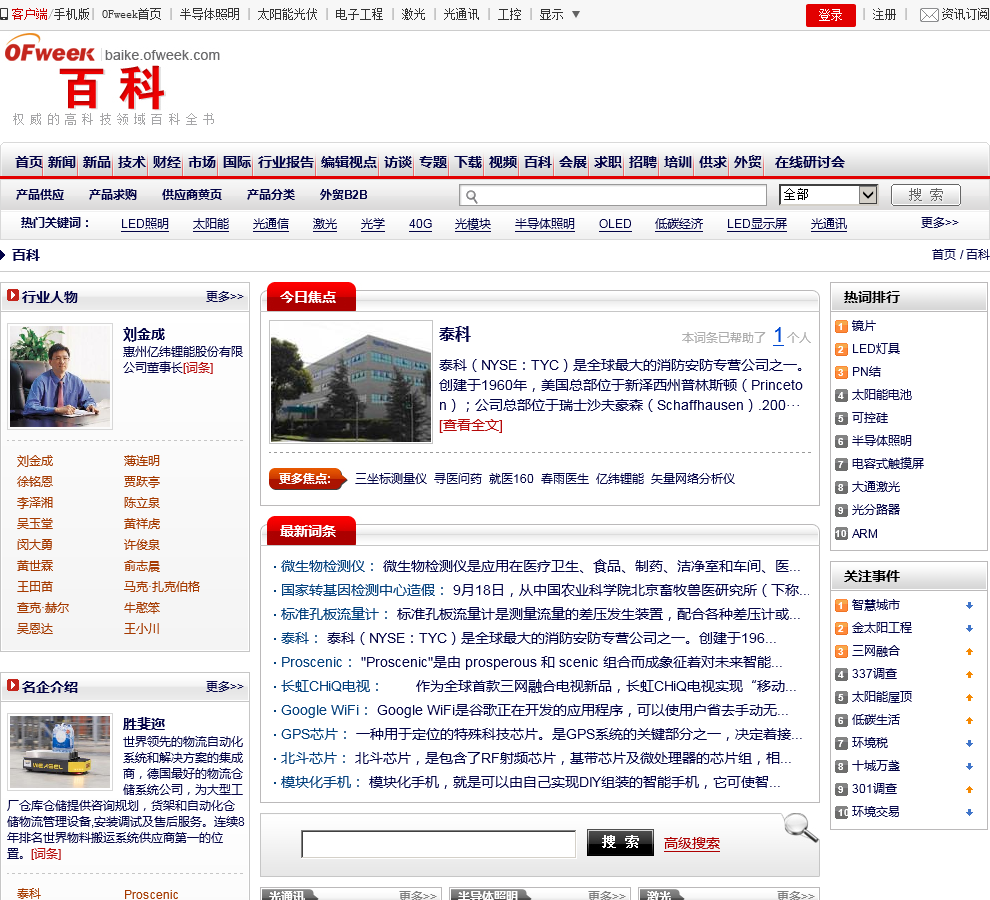Open 高级搜索 link
This screenshot has width=990, height=900.
(691, 843)
